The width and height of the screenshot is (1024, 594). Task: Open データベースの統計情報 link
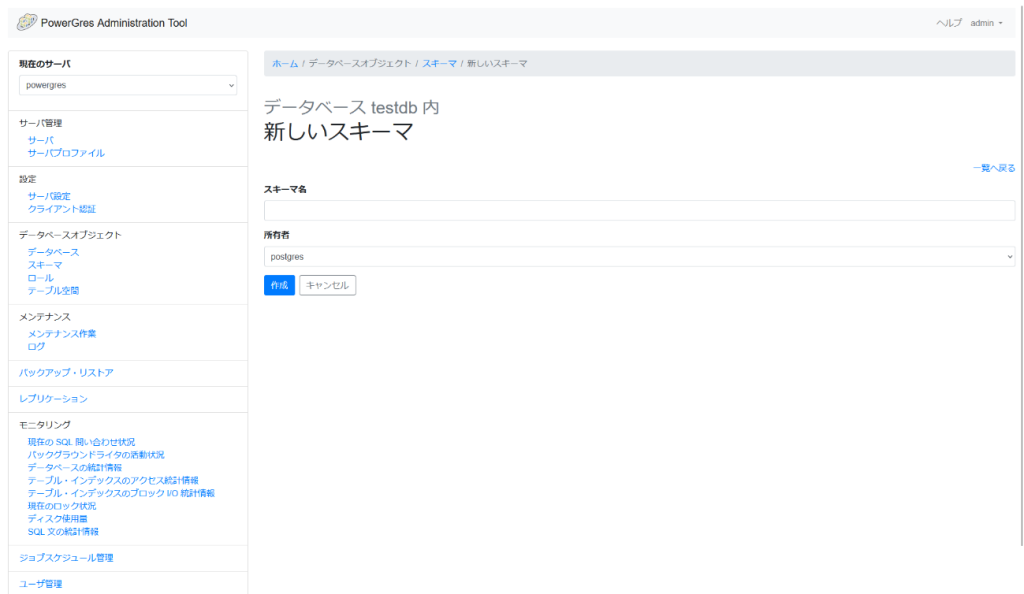click(x=74, y=467)
